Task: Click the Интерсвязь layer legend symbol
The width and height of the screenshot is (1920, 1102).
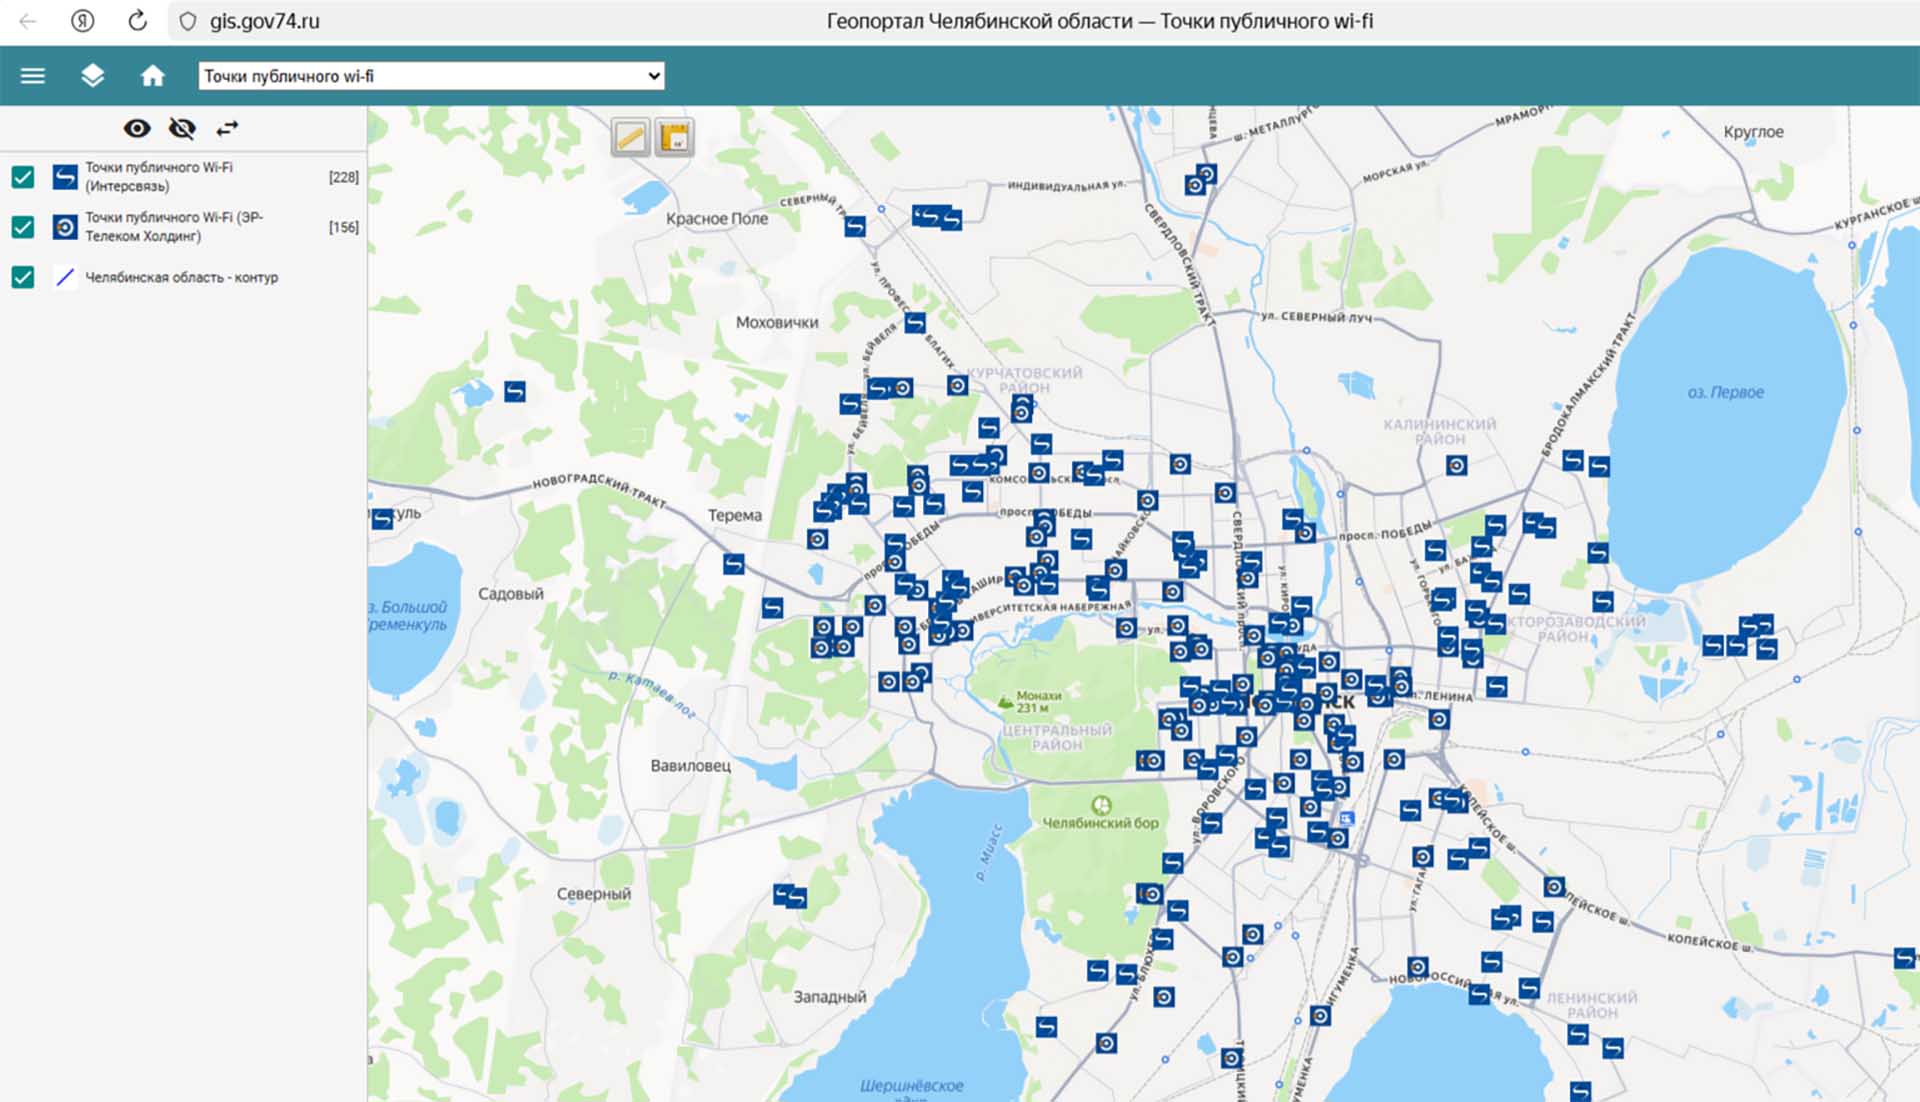Action: [x=65, y=177]
